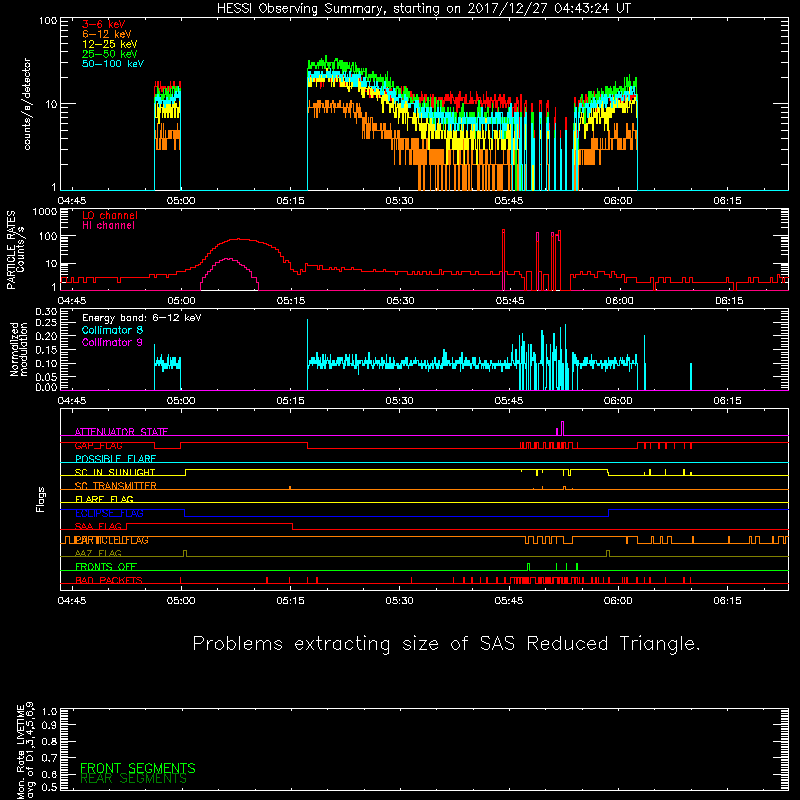Click the GAP_FLAG label
The height and width of the screenshot is (800, 800).
(x=98, y=445)
